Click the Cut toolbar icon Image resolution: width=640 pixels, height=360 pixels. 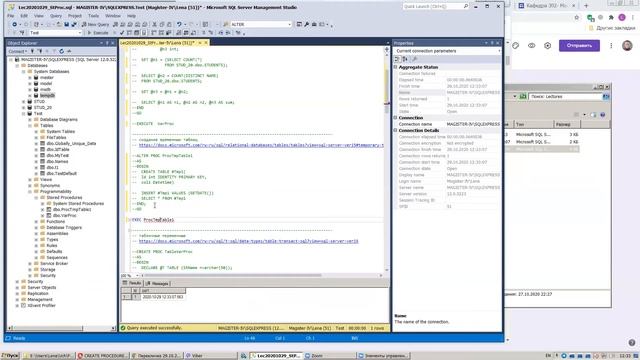[x=155, y=24]
